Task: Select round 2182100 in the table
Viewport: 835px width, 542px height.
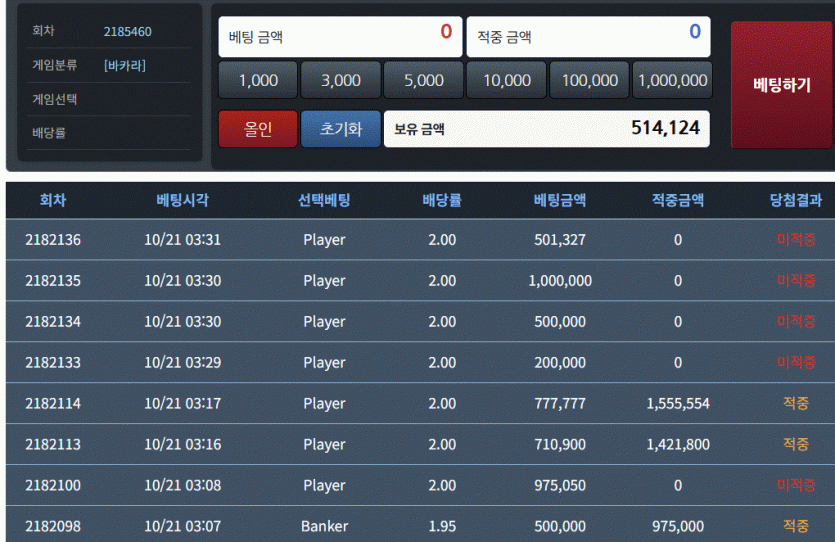Action: (x=53, y=486)
